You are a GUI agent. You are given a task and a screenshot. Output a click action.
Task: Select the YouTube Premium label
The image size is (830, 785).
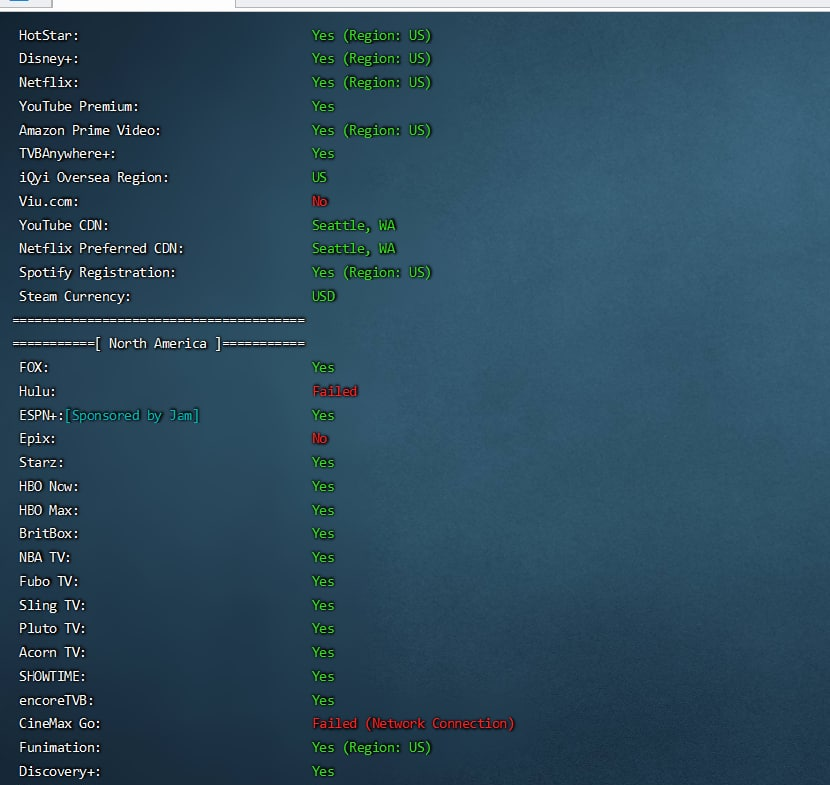(79, 106)
